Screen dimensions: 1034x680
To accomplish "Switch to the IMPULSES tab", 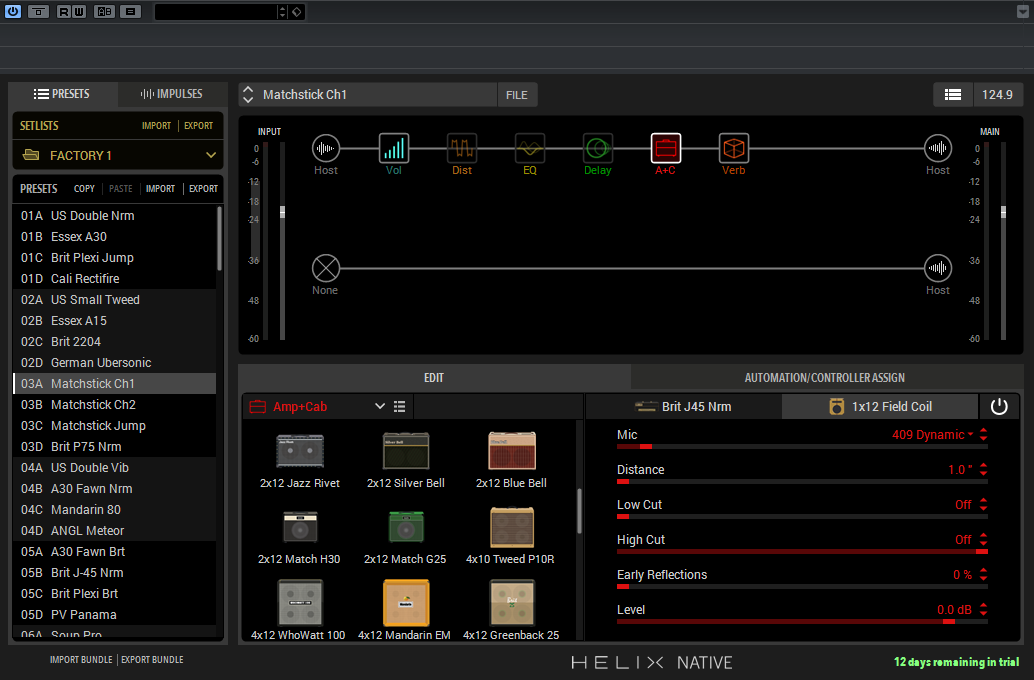I will pos(171,94).
